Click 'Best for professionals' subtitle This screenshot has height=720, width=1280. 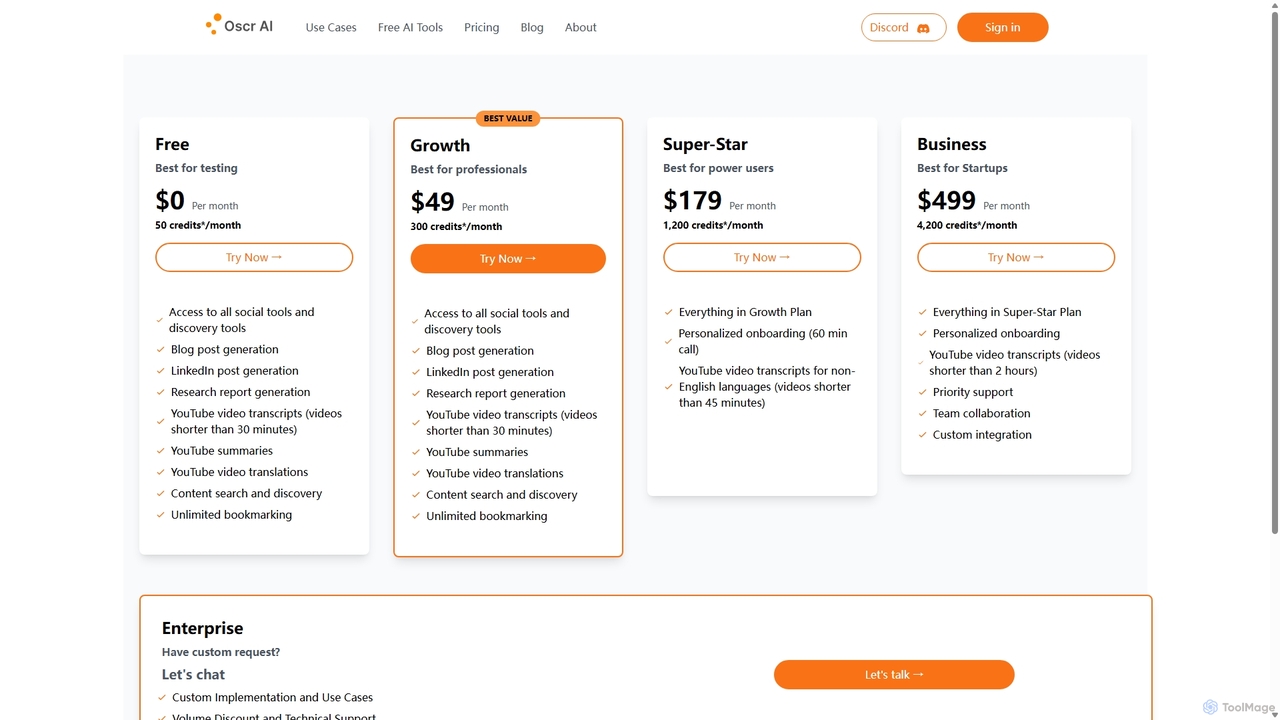point(468,169)
